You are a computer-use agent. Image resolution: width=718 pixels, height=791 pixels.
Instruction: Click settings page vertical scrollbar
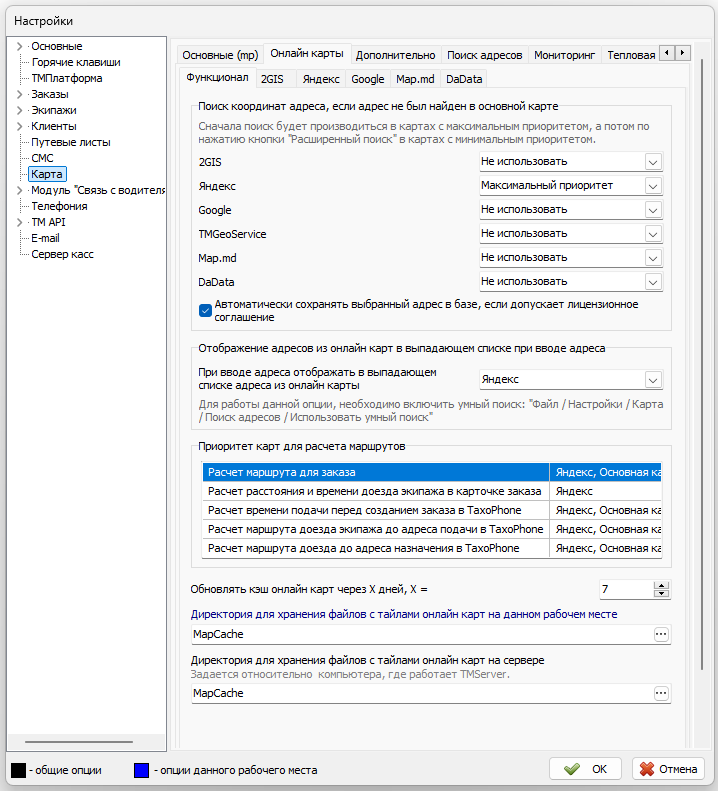click(x=702, y=364)
